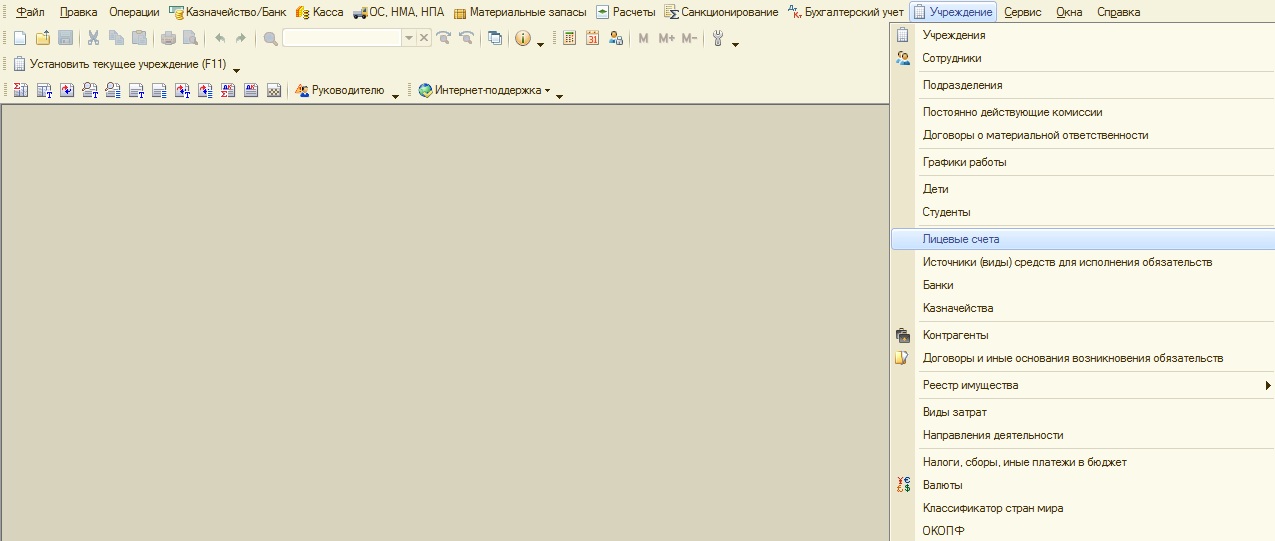
Task: Expand the Реестр имущества submenu arrow
Action: pos(1267,385)
